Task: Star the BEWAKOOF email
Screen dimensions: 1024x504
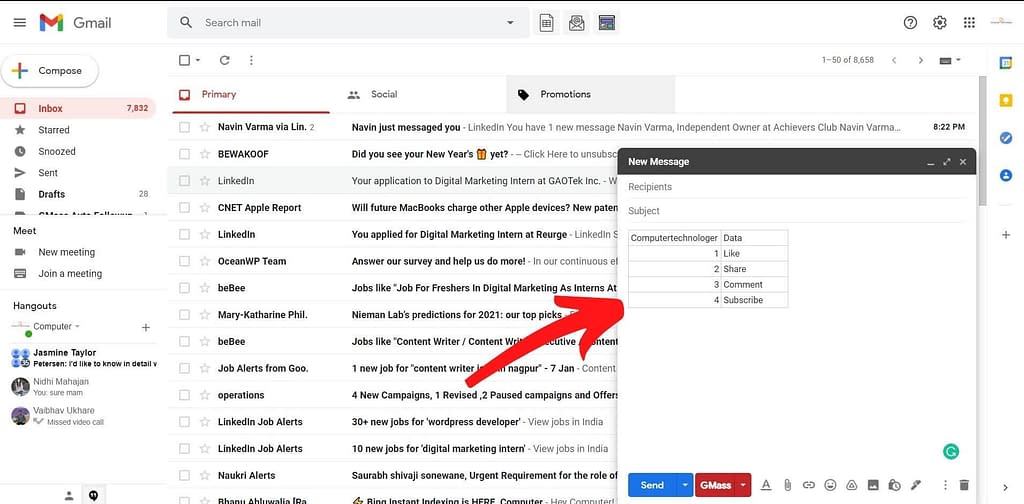Action: pyautogui.click(x=205, y=154)
